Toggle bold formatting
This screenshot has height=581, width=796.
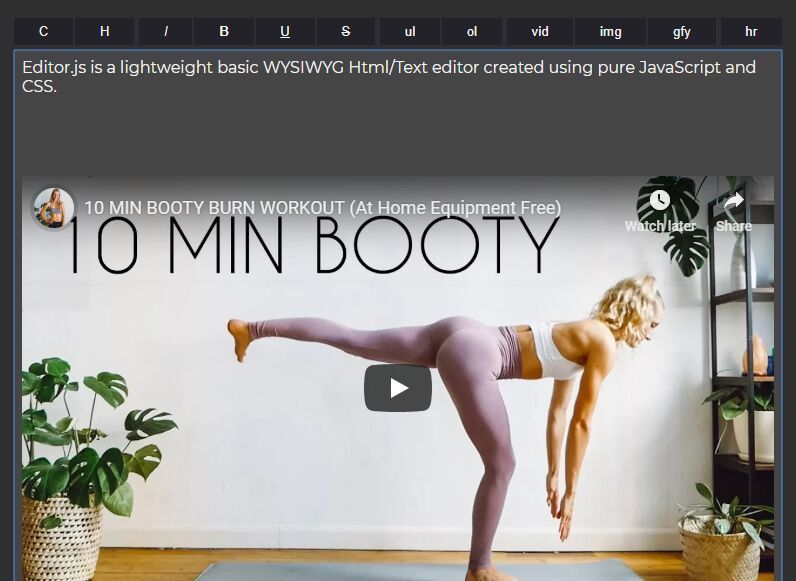(x=224, y=31)
